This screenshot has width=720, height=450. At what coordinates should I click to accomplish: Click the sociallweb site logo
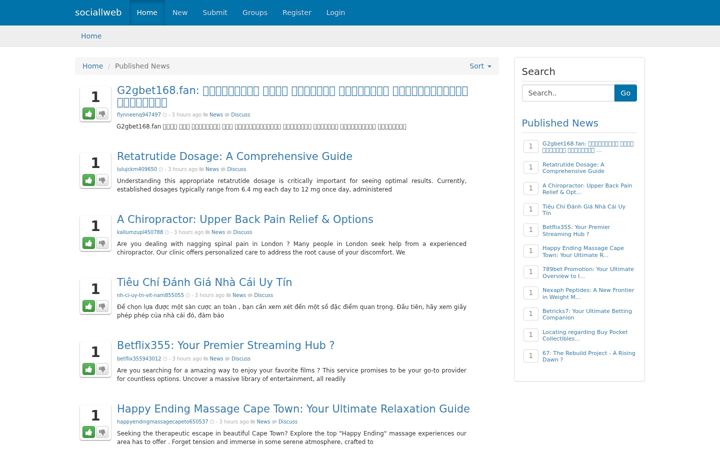[98, 12]
